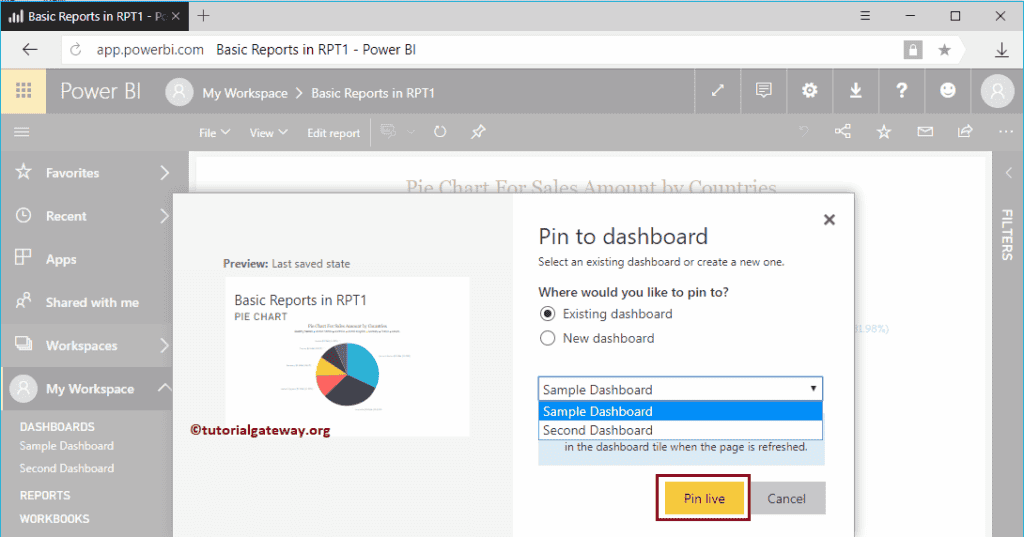The image size is (1024, 537).
Task: Click the refresh icon in report toolbar
Action: click(x=440, y=132)
